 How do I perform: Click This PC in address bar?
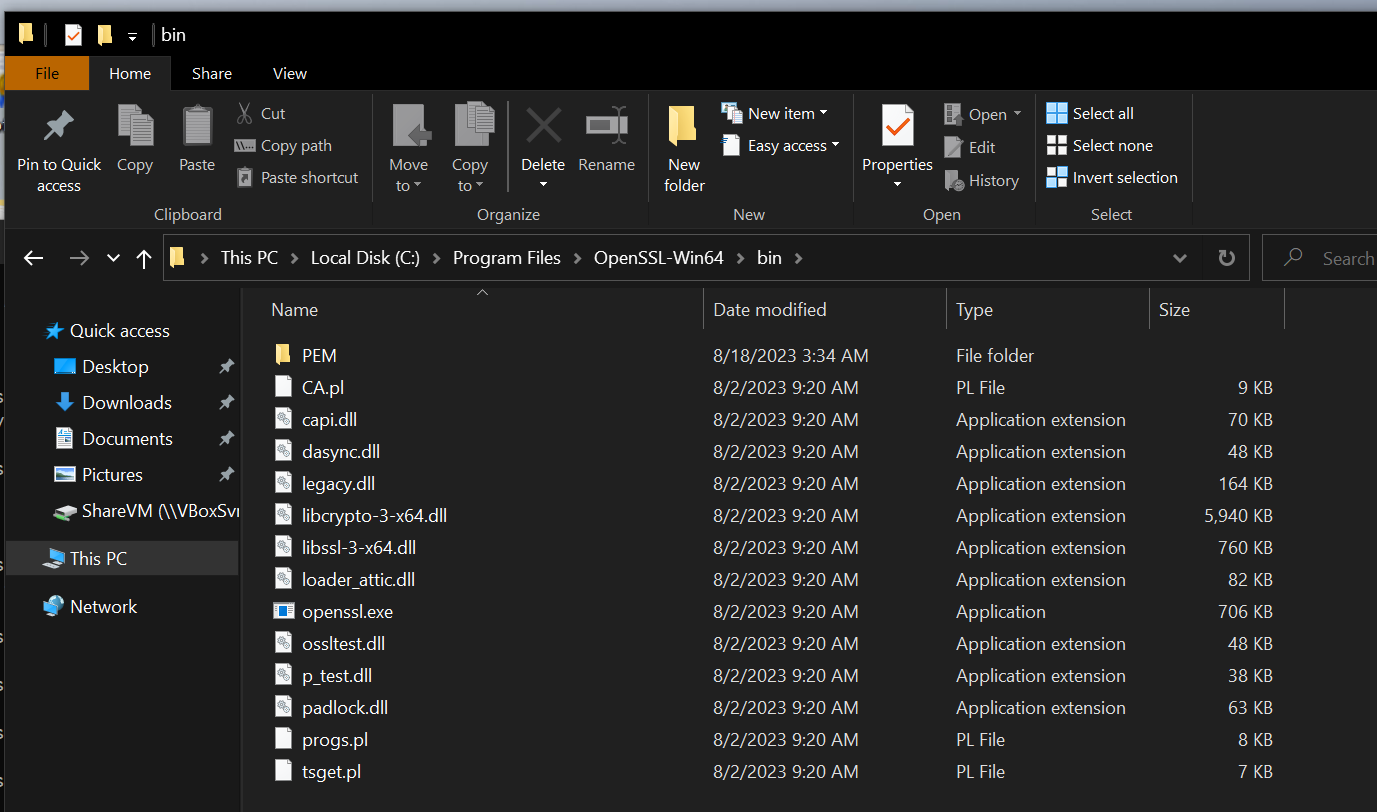pos(249,258)
